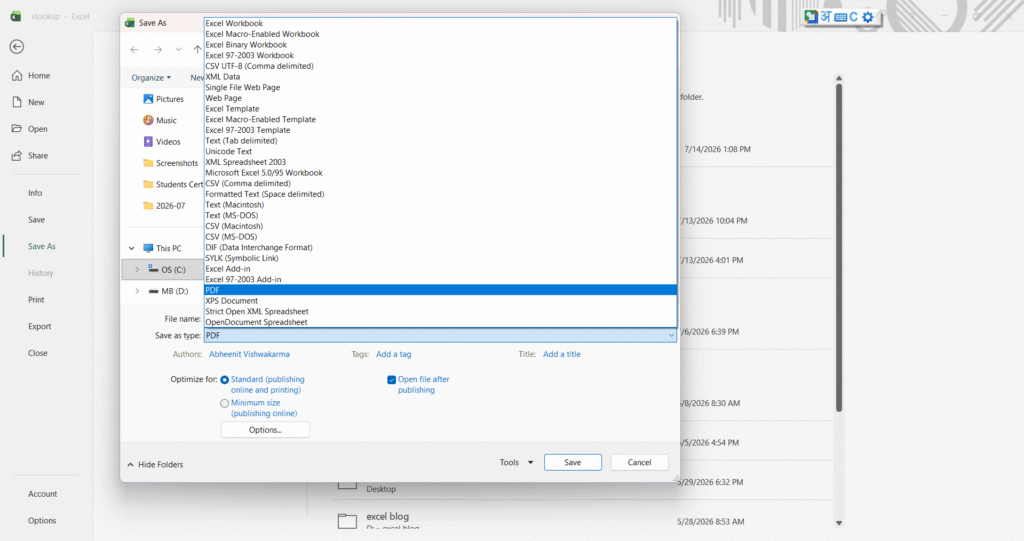Select the MB (D:) drive
Viewport: 1024px width, 541px height.
pos(168,291)
